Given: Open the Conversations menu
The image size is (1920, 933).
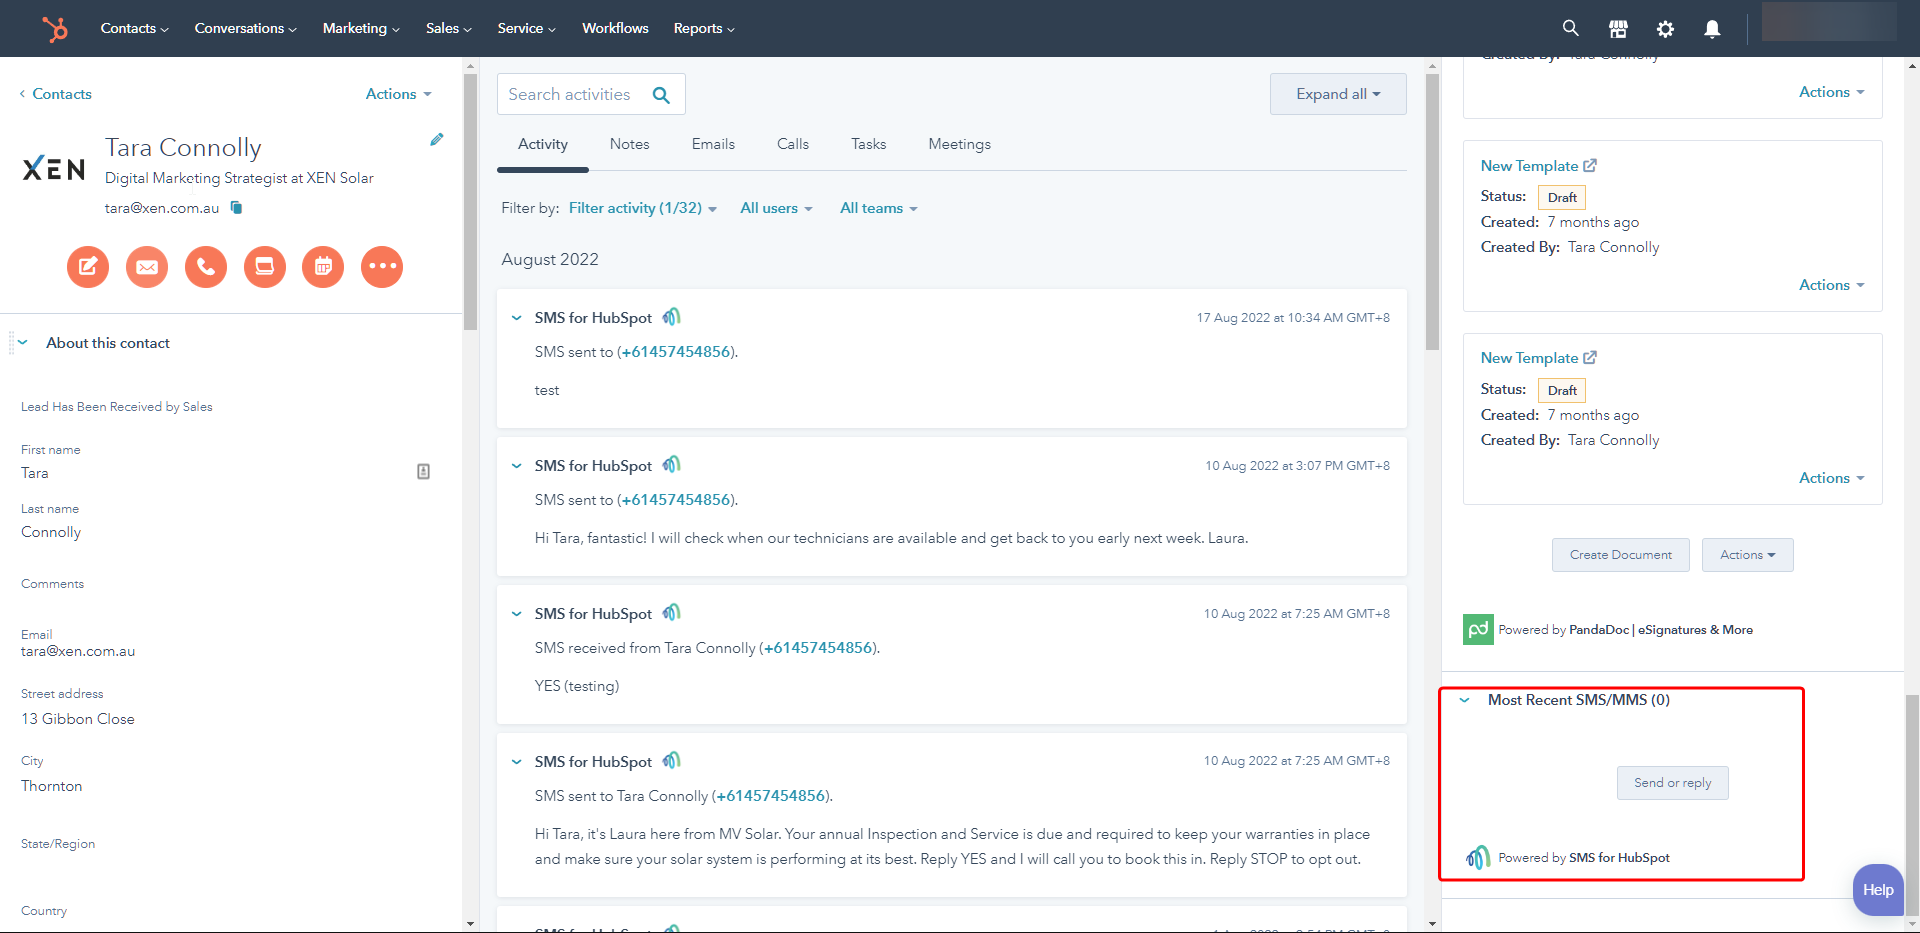Looking at the screenshot, I should tap(245, 28).
